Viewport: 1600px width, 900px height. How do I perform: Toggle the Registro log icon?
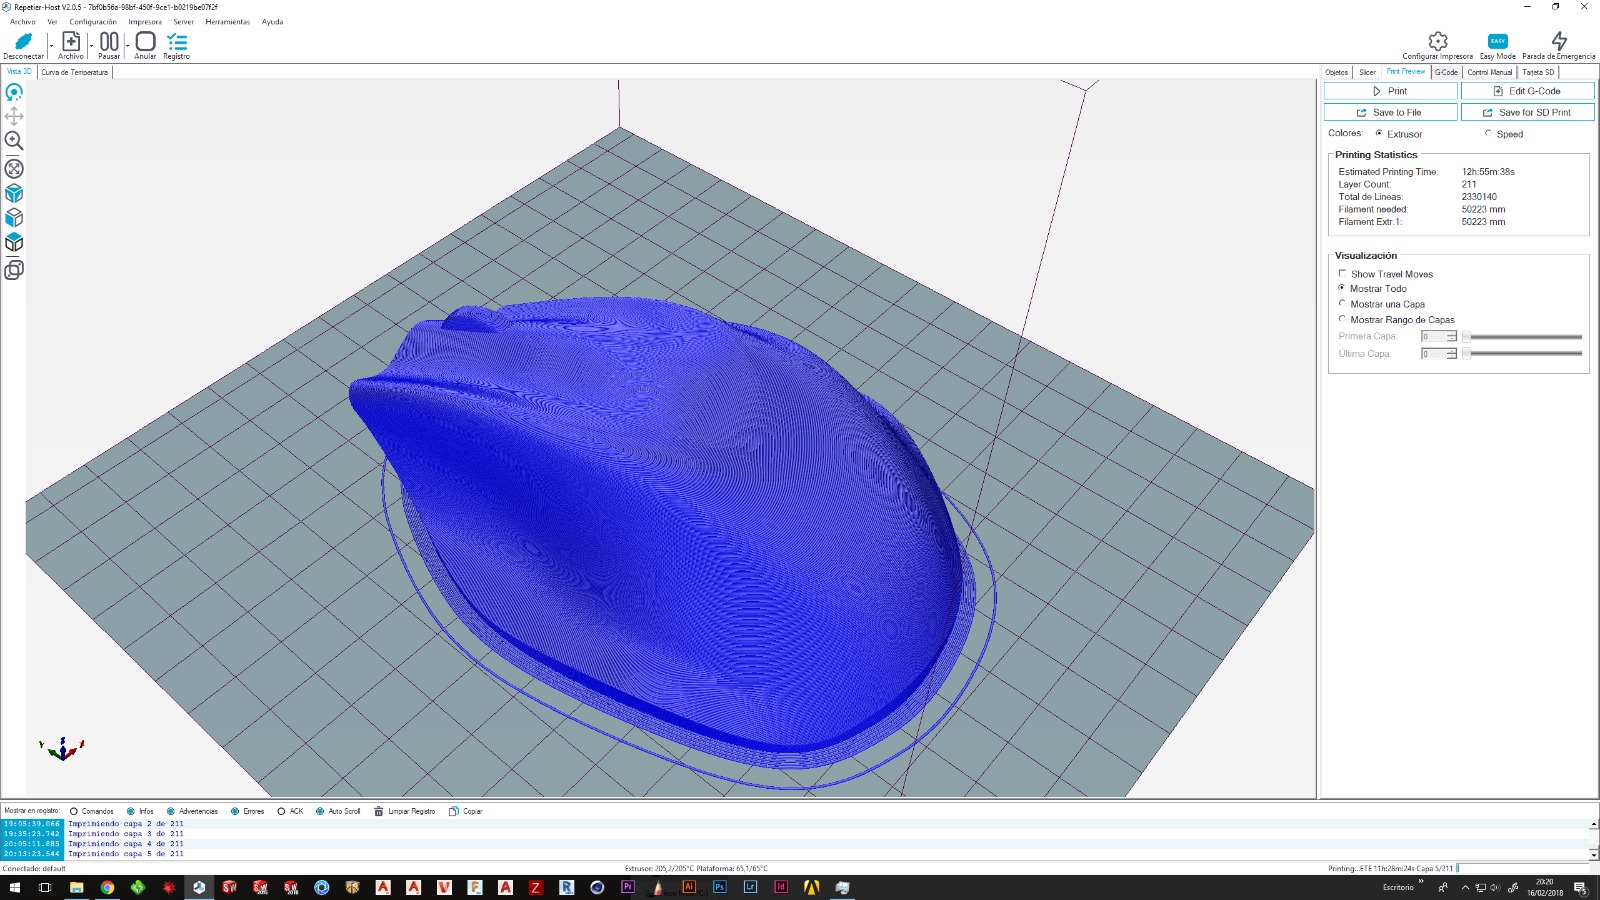point(177,41)
